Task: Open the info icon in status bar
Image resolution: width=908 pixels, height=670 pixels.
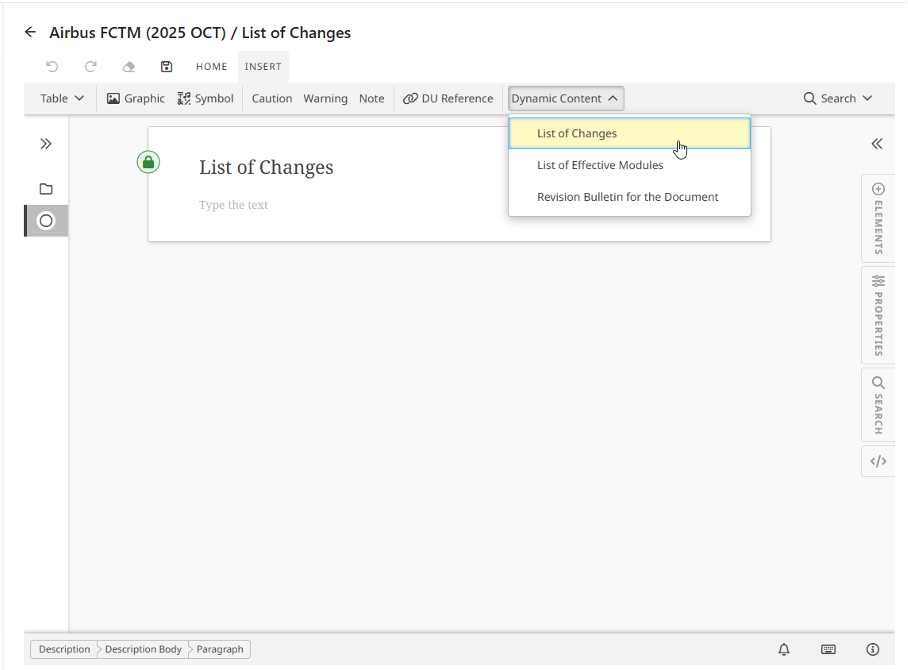Action: (x=872, y=649)
